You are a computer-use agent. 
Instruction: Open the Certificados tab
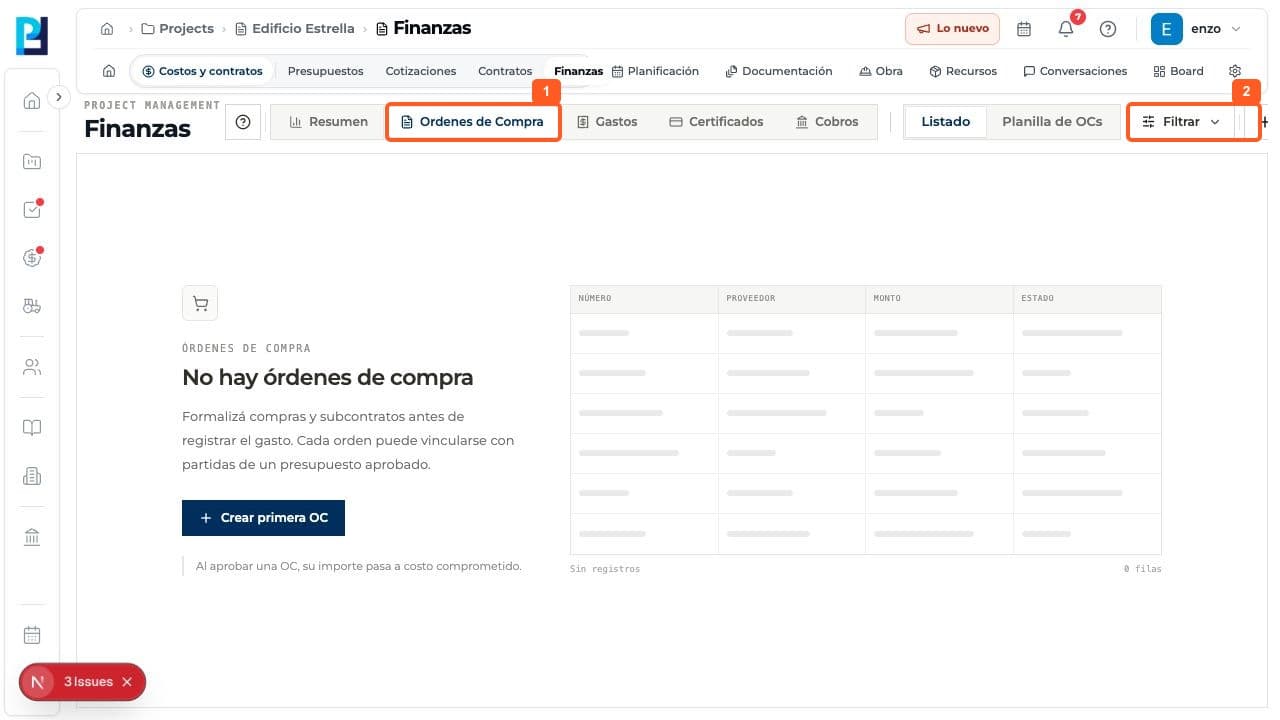(716, 122)
